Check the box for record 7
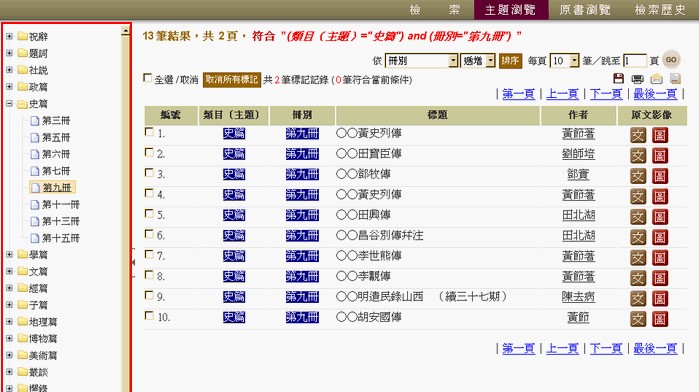This screenshot has width=699, height=392. [149, 255]
